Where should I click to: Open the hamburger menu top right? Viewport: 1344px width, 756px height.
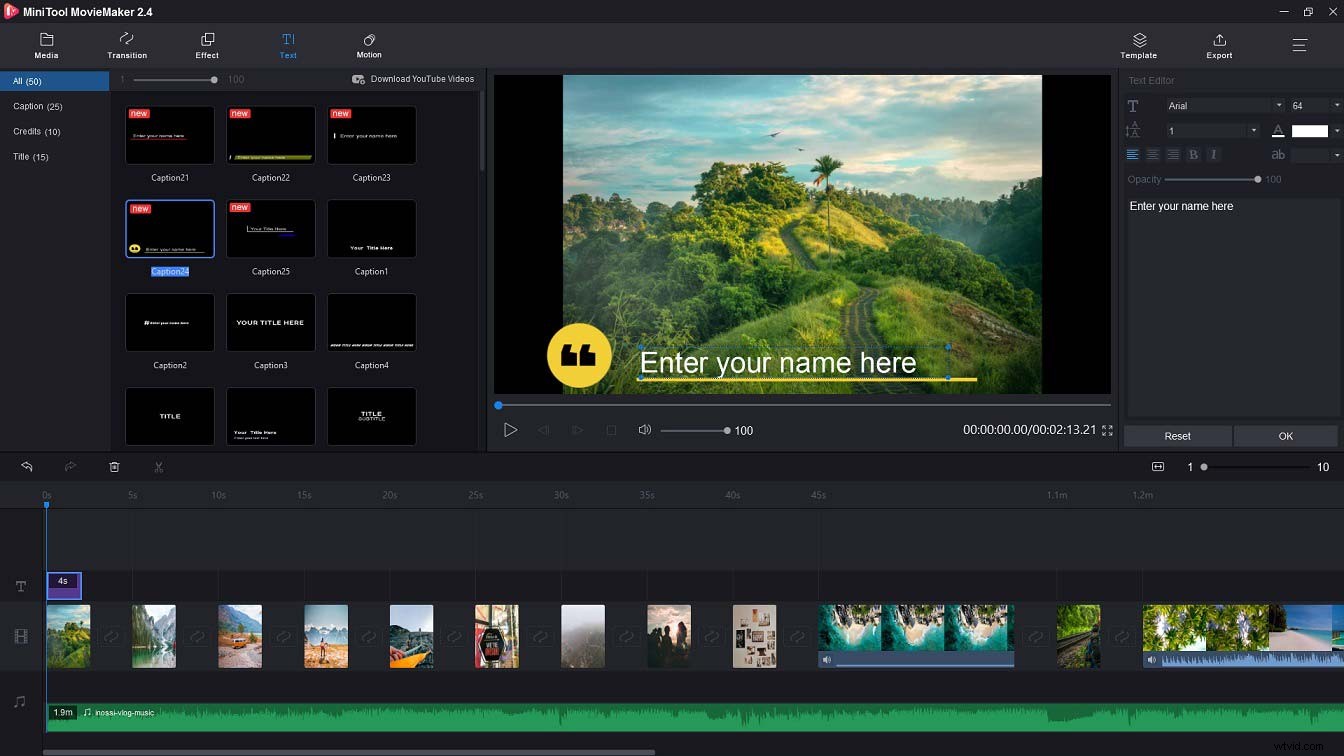(1300, 45)
